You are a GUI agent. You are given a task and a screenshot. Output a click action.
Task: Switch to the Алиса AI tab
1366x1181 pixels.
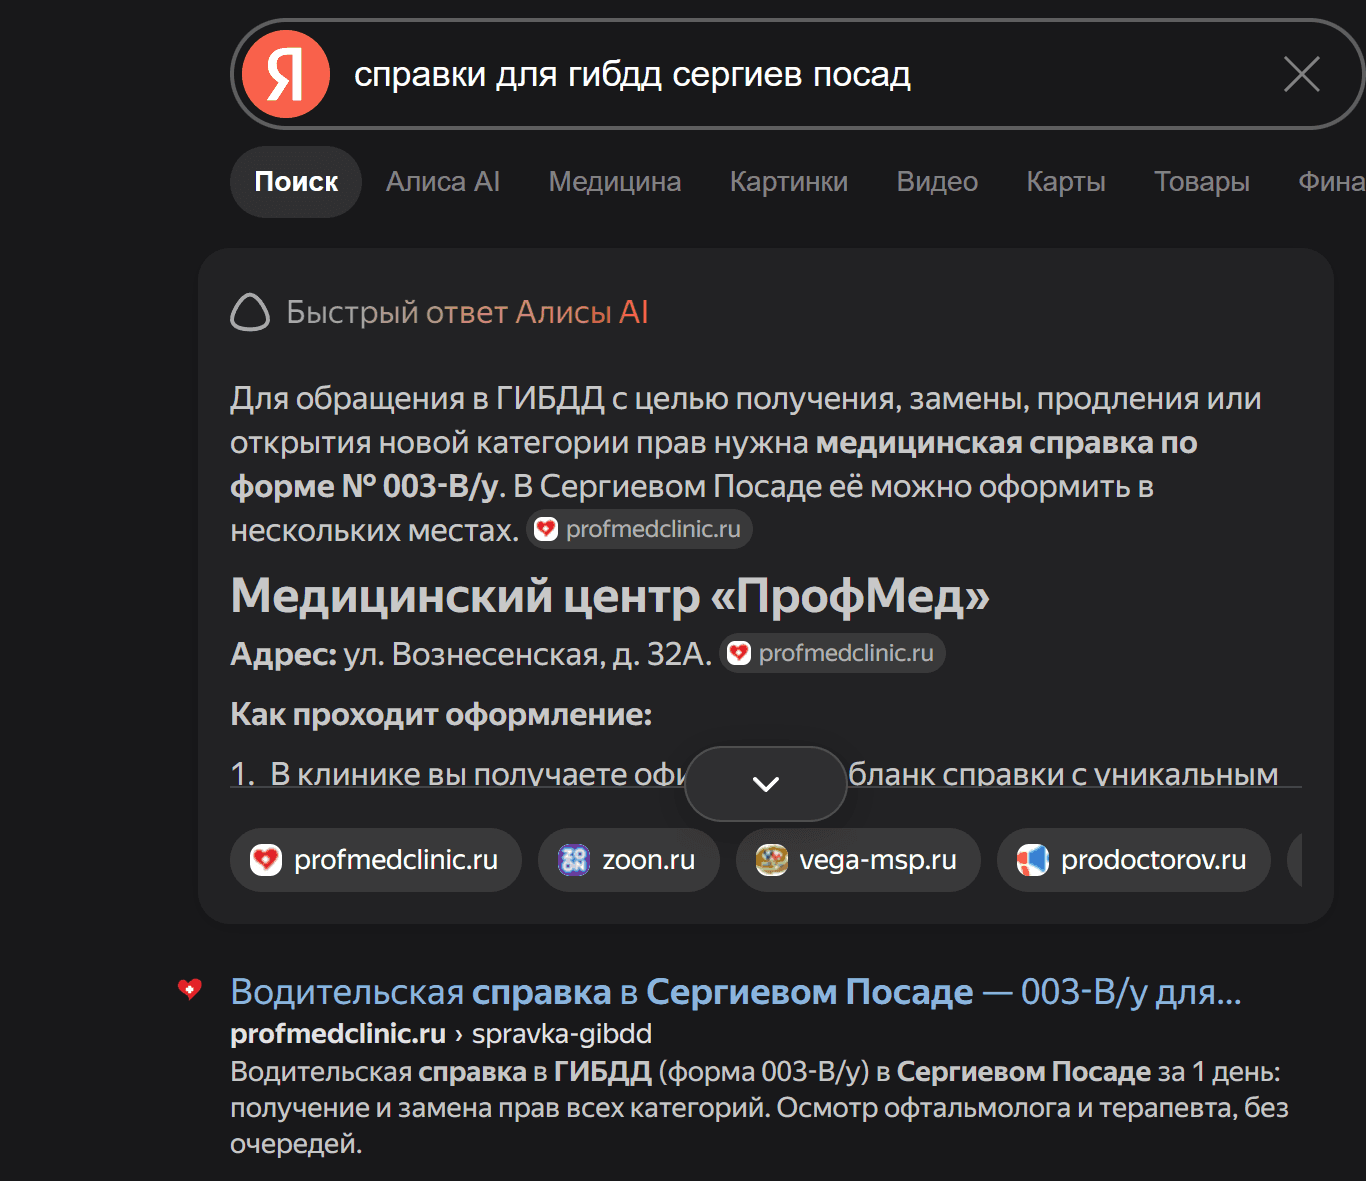(443, 182)
